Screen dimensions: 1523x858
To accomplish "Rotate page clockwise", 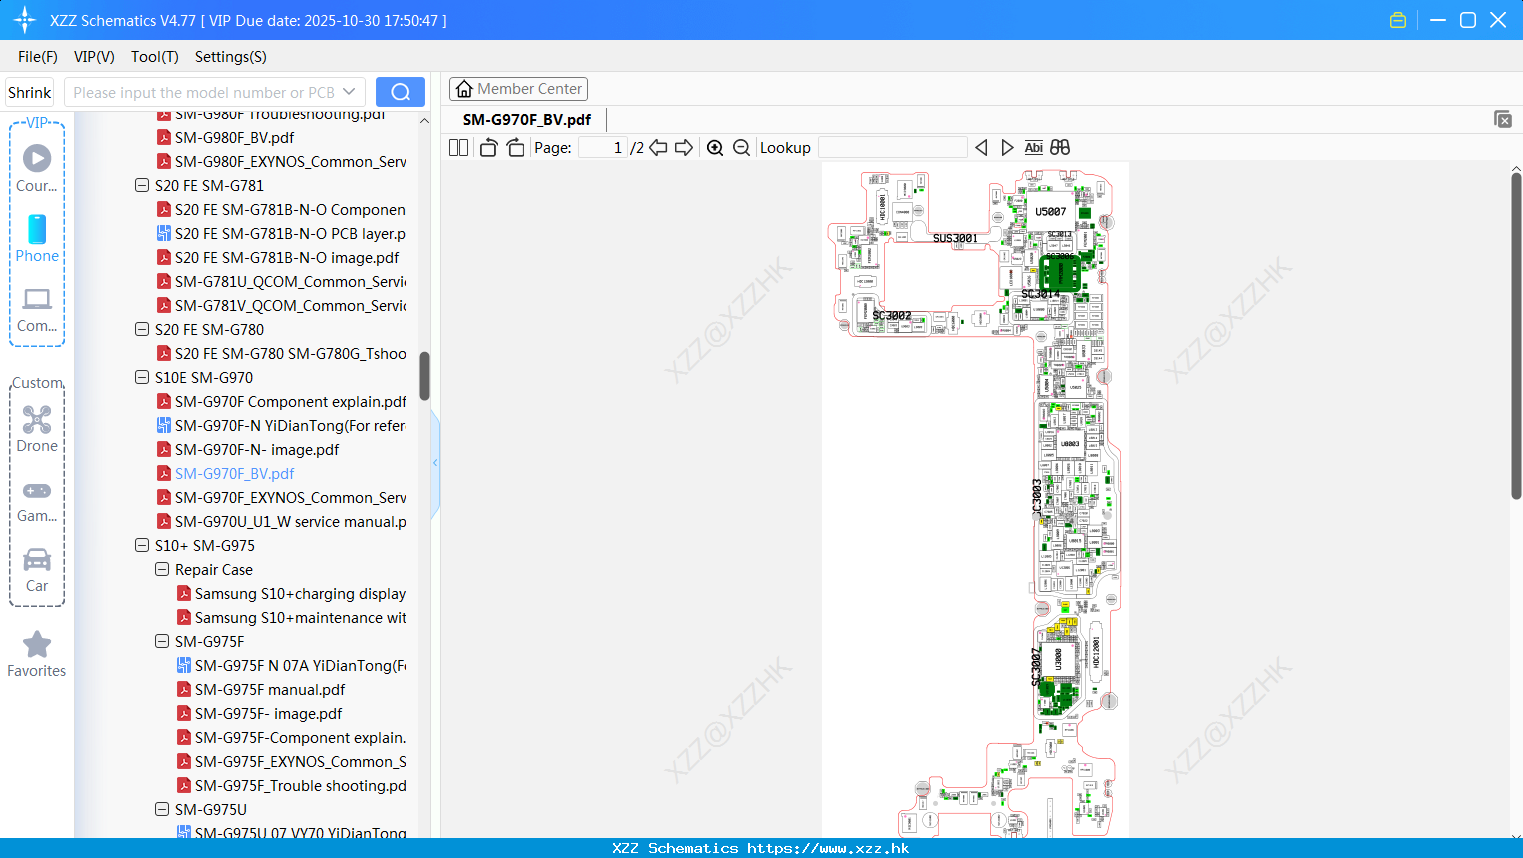I will [x=515, y=148].
